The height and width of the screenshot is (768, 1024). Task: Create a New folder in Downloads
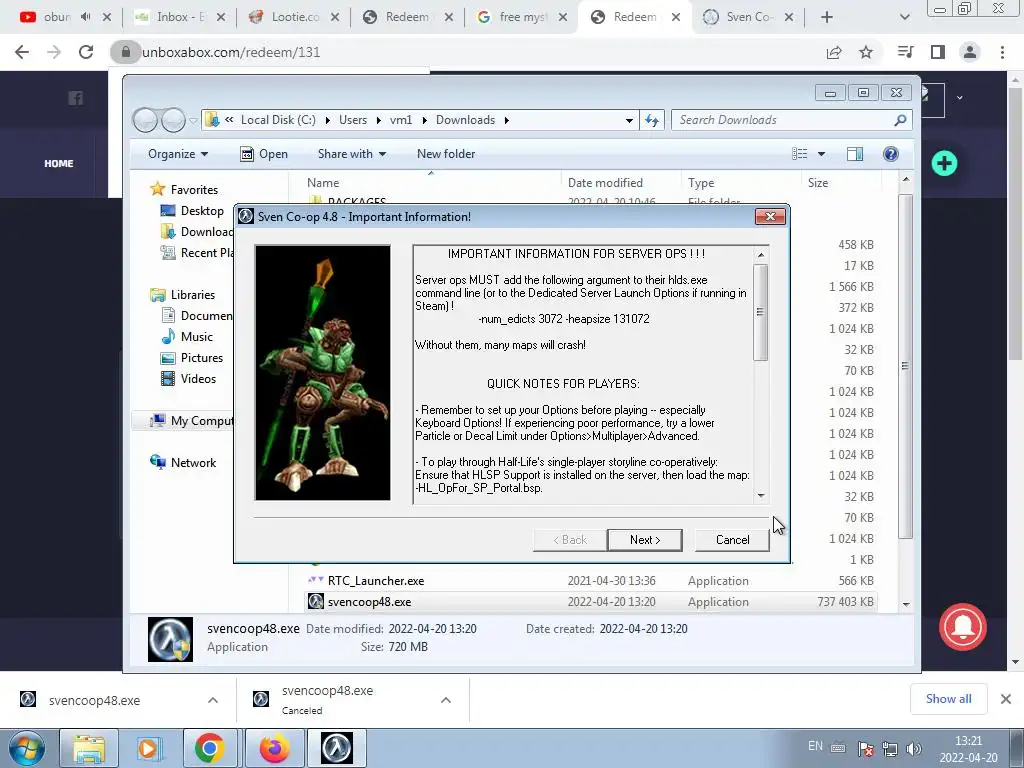446,153
